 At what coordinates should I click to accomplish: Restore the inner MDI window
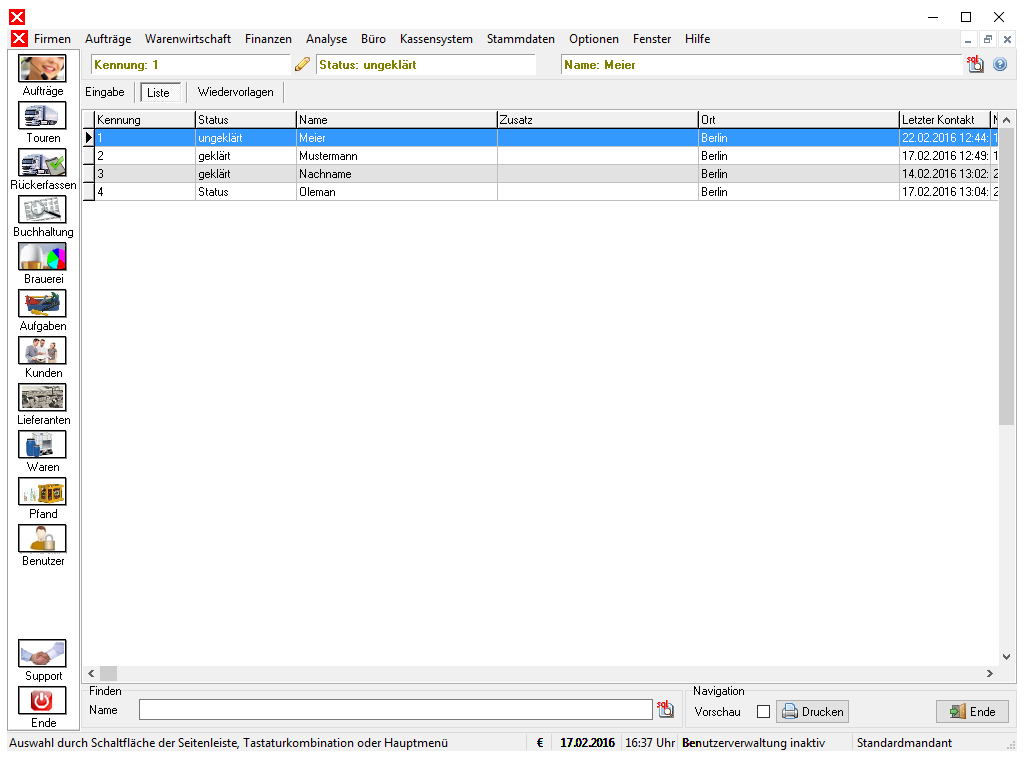point(987,40)
